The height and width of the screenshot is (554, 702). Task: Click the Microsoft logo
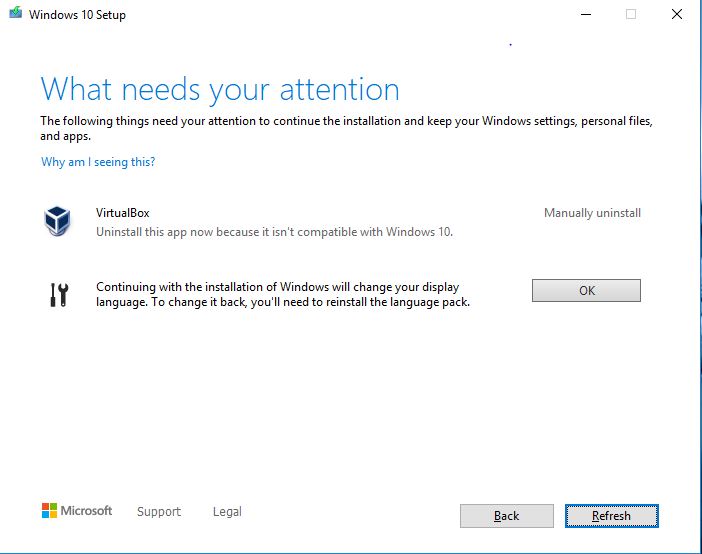click(77, 511)
